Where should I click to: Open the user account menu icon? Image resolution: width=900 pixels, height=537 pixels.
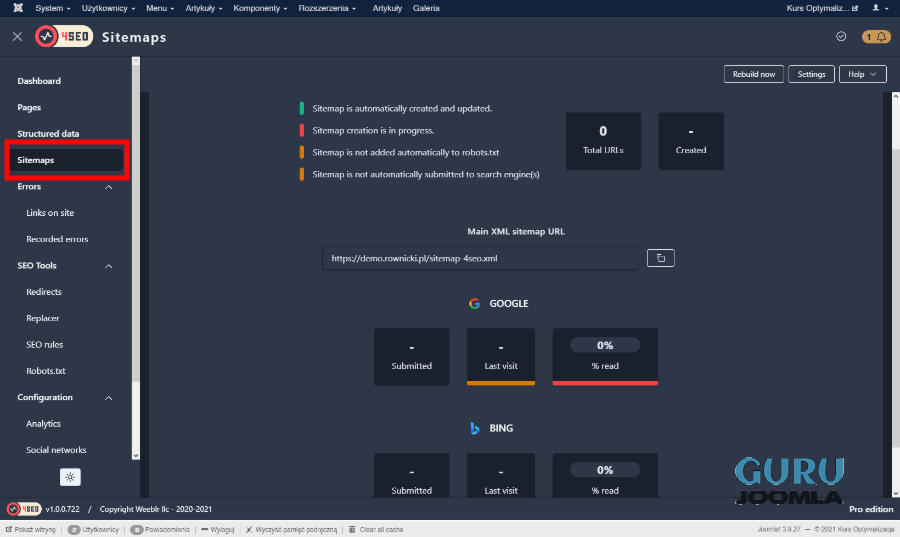(879, 8)
